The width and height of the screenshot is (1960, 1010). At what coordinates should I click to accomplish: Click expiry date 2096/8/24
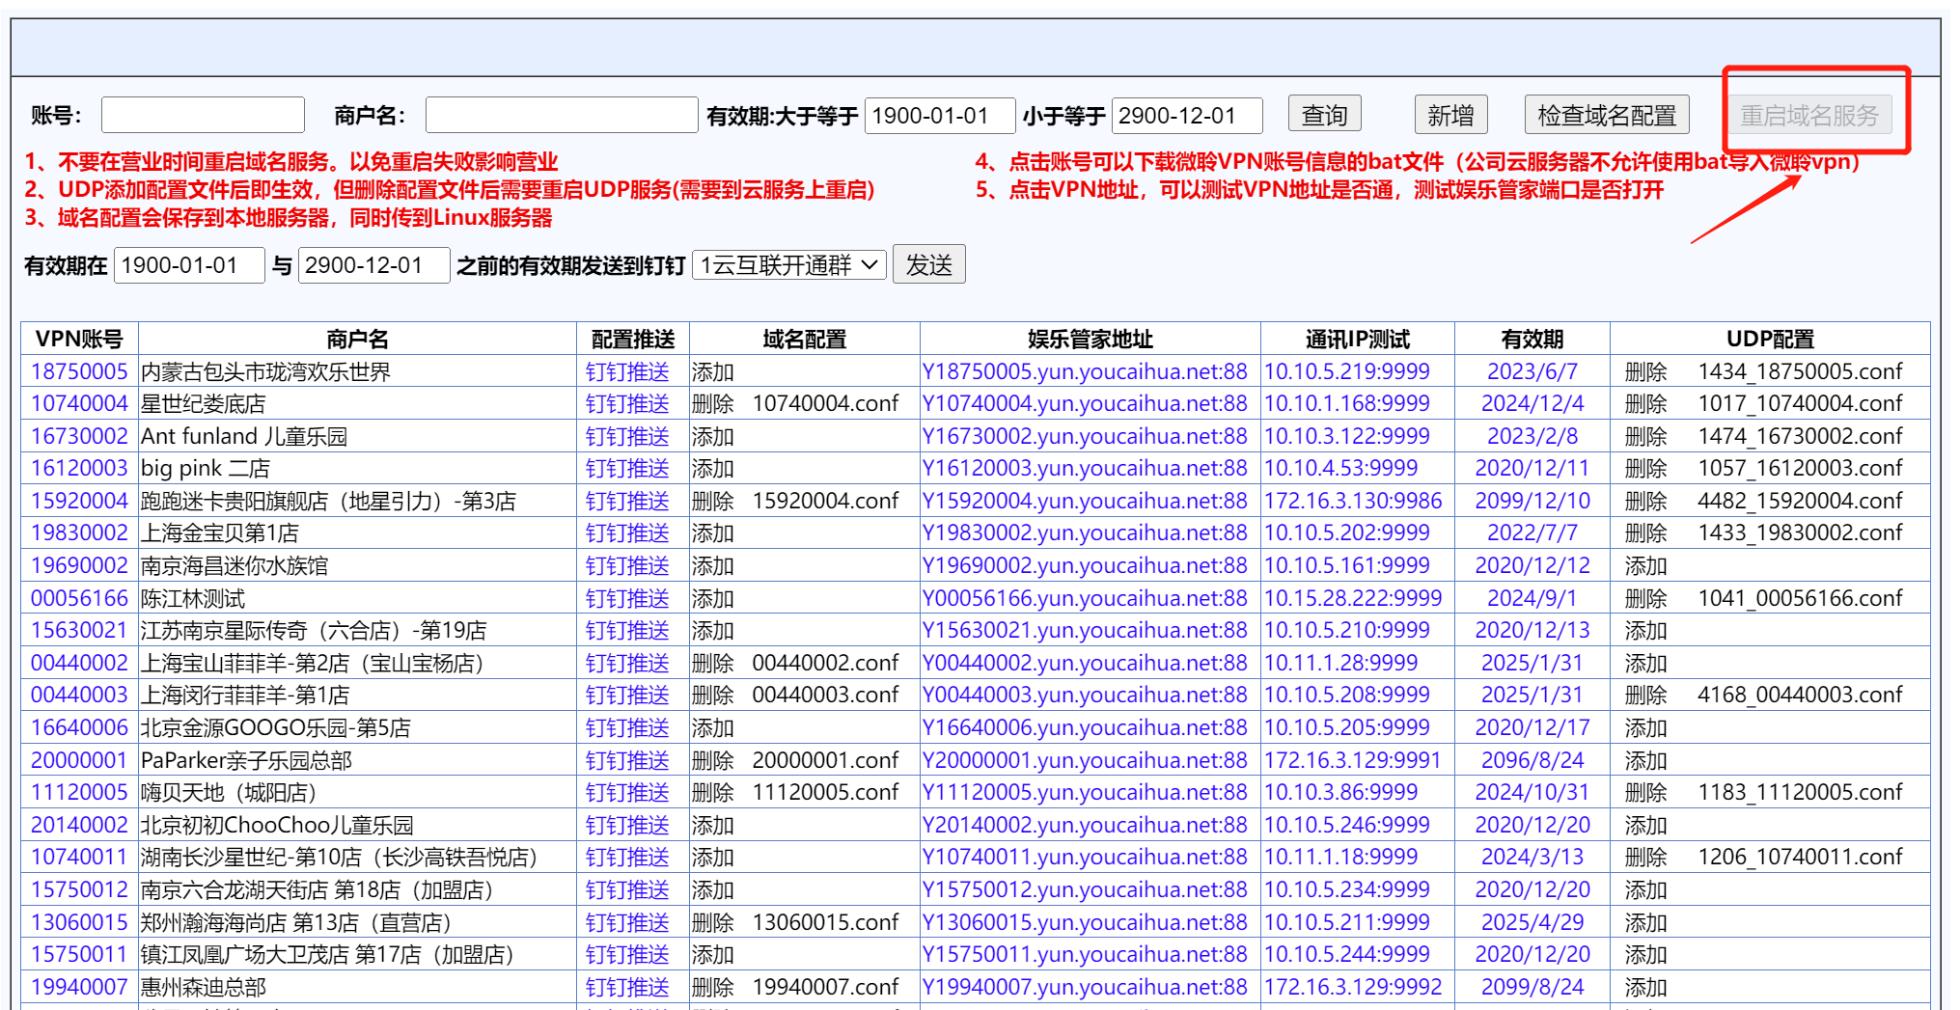click(x=1532, y=760)
